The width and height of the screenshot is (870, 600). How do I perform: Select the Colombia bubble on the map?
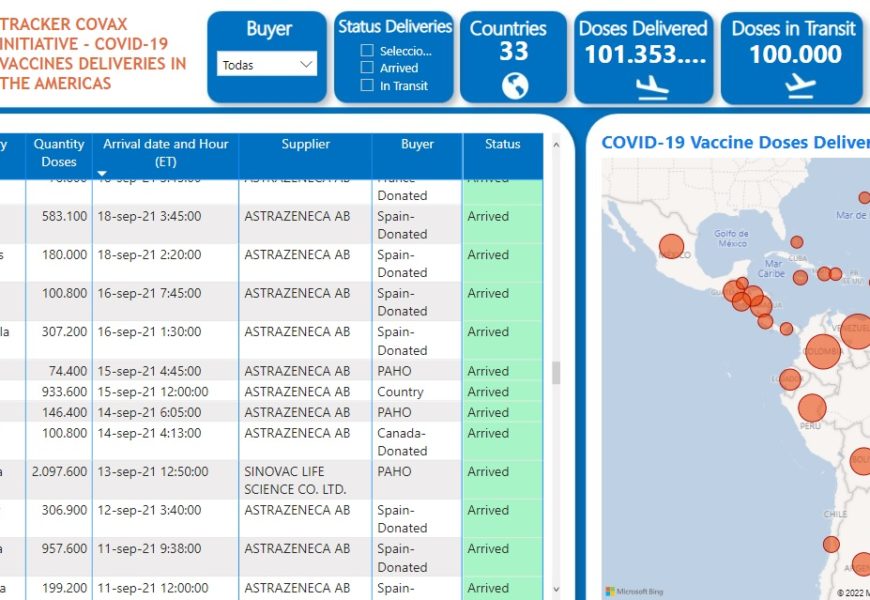coord(822,351)
